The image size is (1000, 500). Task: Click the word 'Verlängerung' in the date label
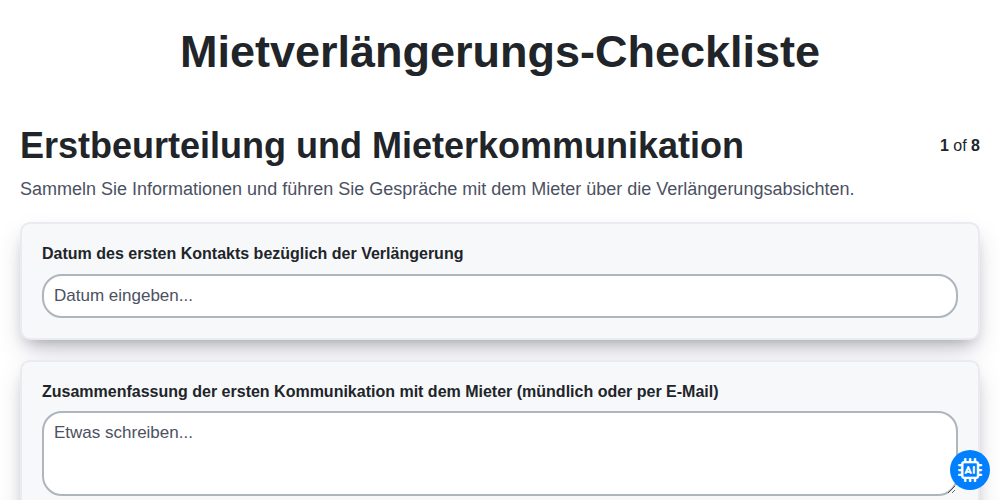[413, 254]
